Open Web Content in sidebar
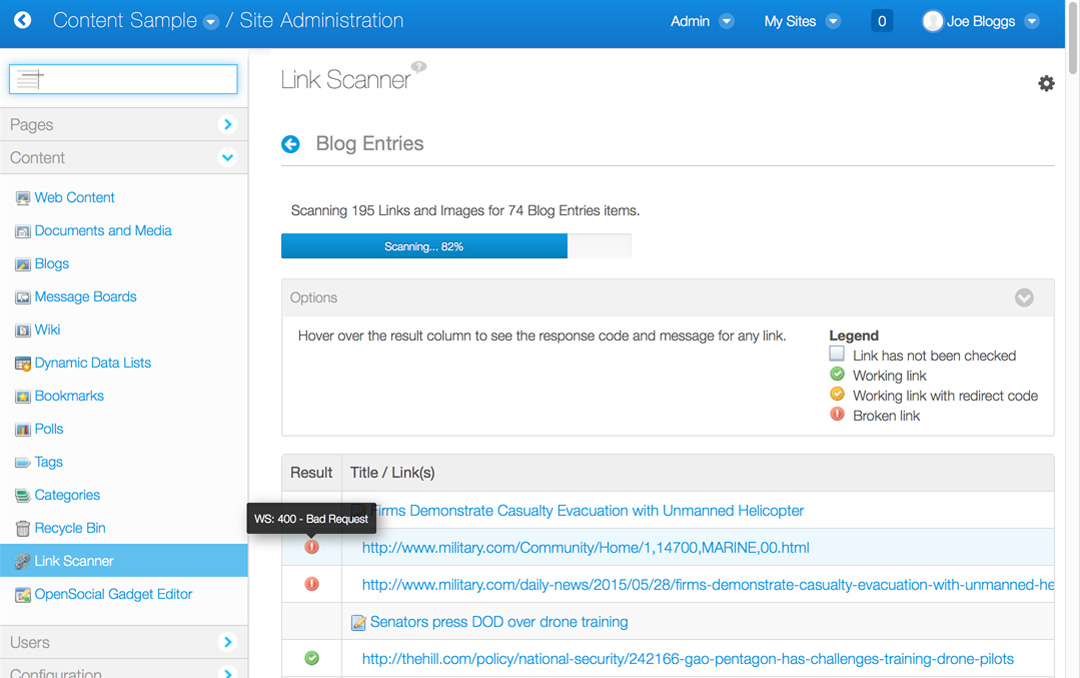The image size is (1080, 678). pos(74,198)
